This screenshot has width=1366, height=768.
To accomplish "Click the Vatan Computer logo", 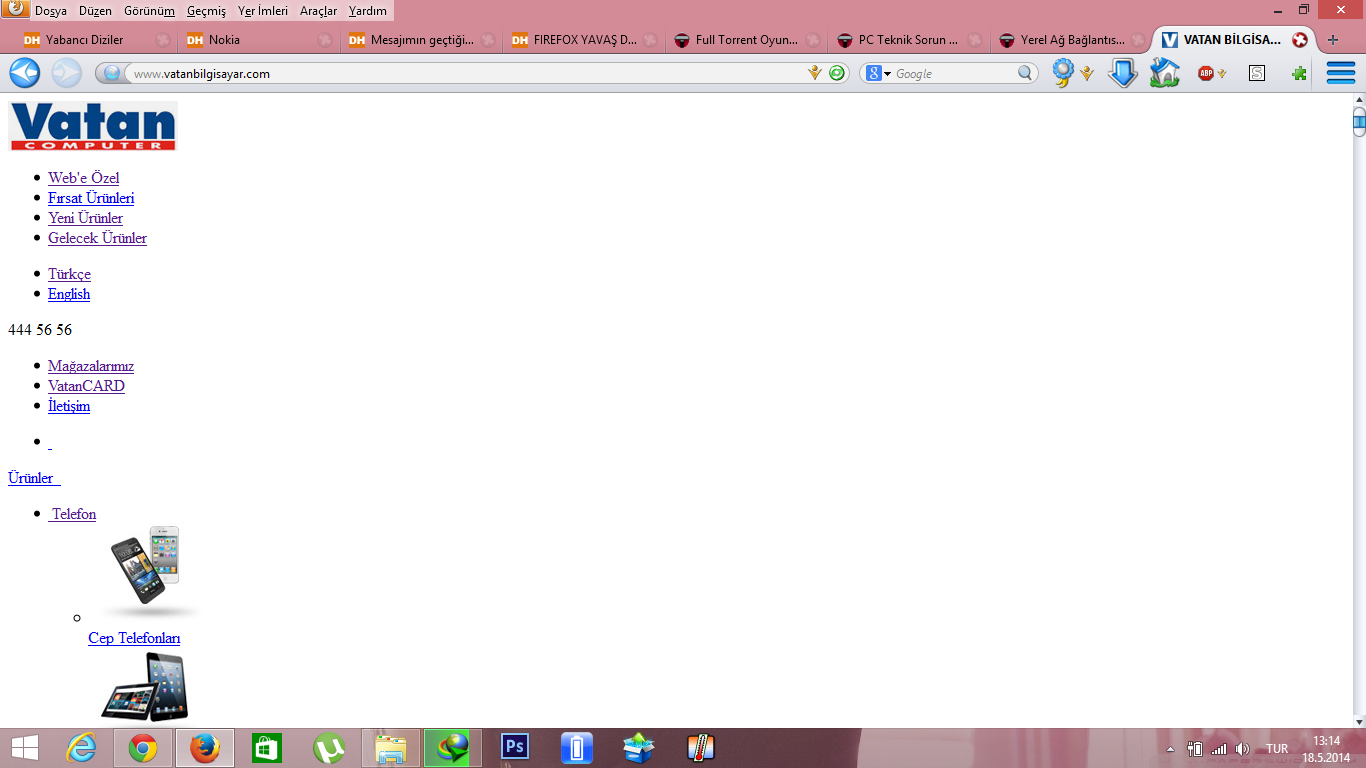I will click(x=92, y=126).
